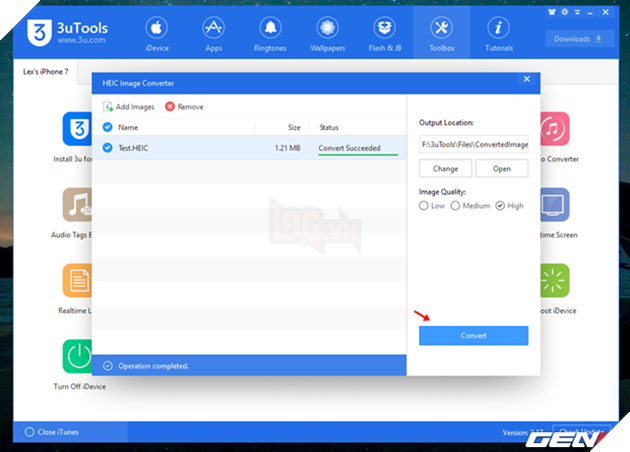Toggle the select-all checkbox beside Name
Screen dimensions: 630x452
[107, 127]
